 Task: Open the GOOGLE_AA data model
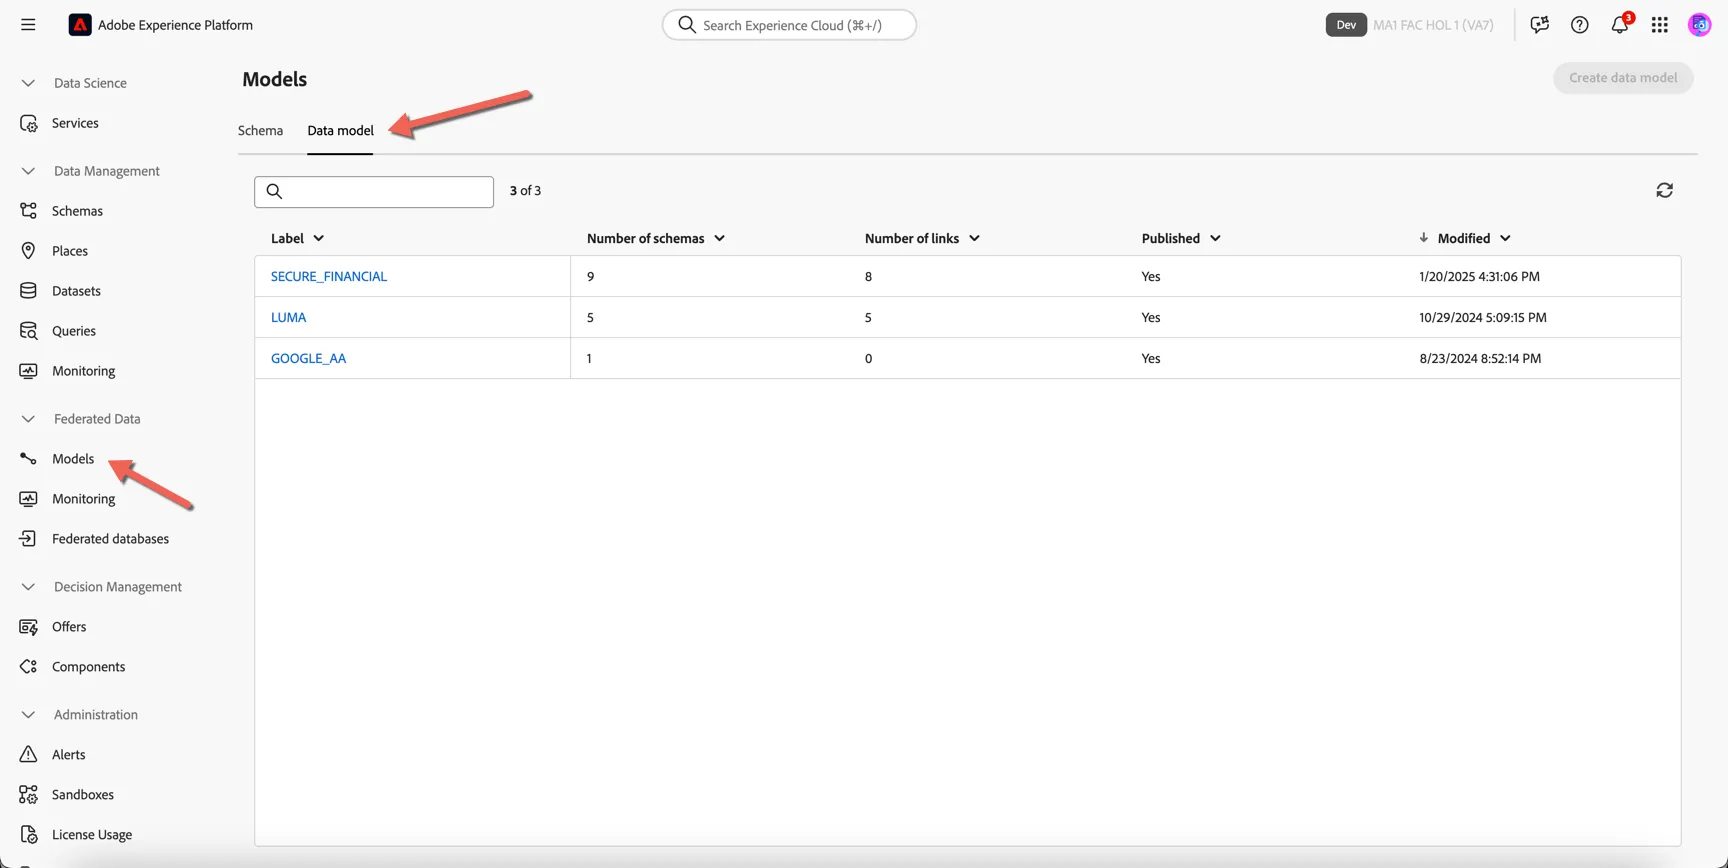point(308,358)
